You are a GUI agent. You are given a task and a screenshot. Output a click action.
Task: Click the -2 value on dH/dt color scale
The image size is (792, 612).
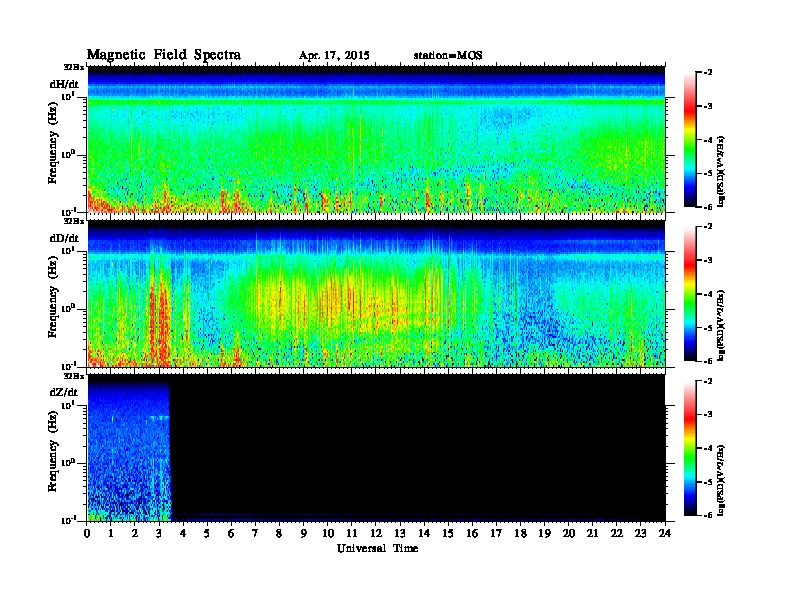click(x=708, y=72)
